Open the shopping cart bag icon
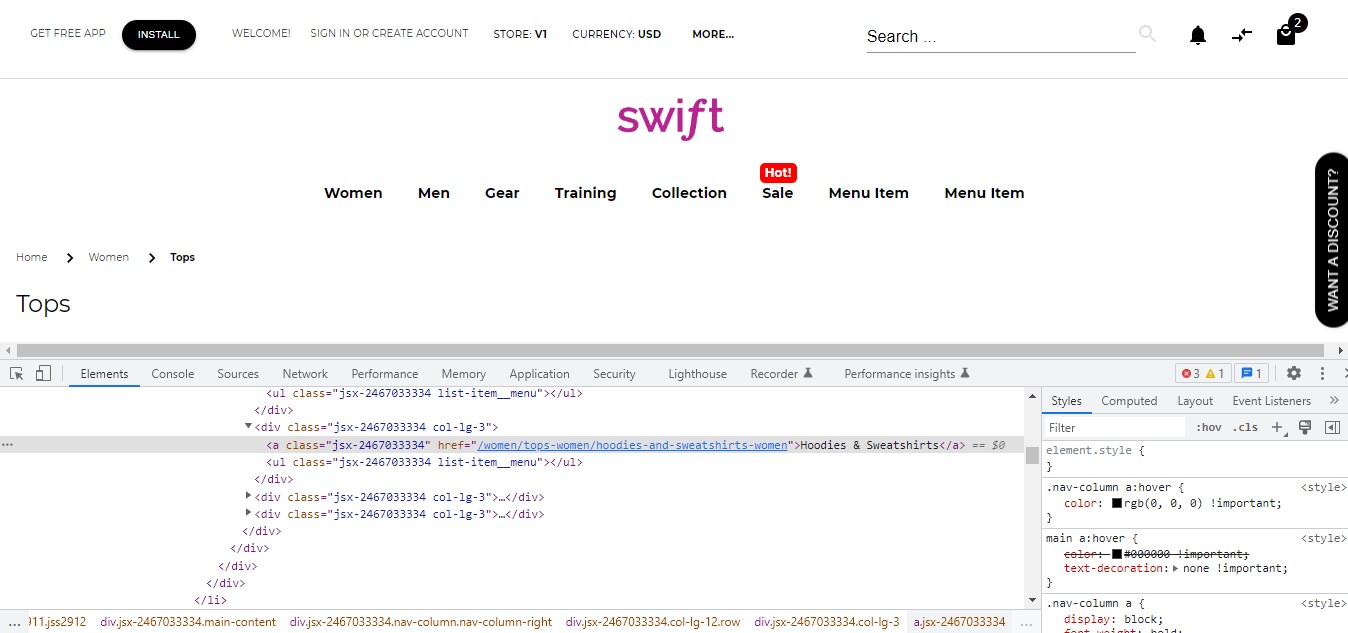This screenshot has width=1348, height=633. [1286, 35]
